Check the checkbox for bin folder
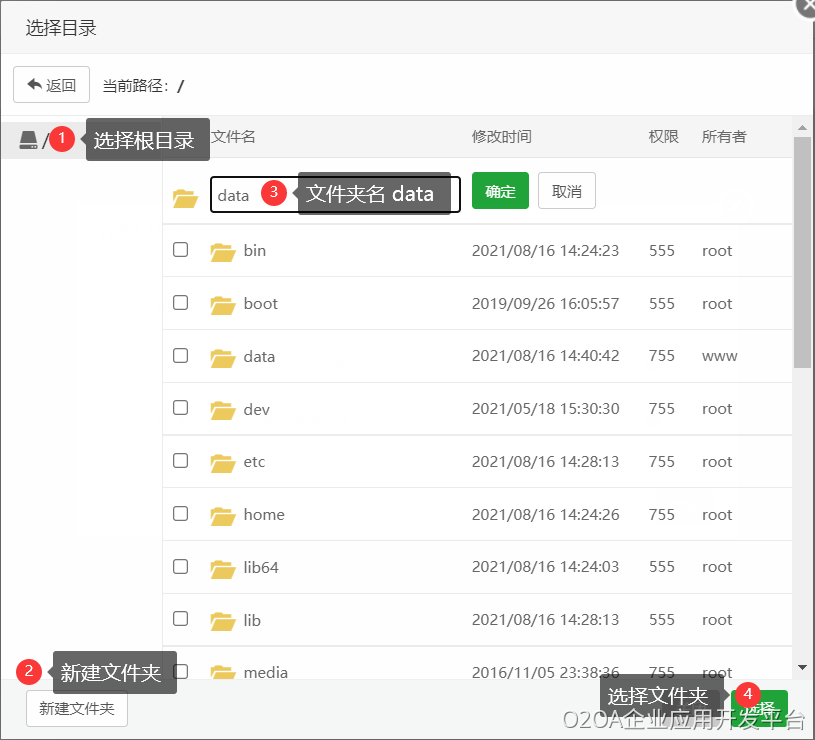Viewport: 815px width, 740px height. coord(181,249)
